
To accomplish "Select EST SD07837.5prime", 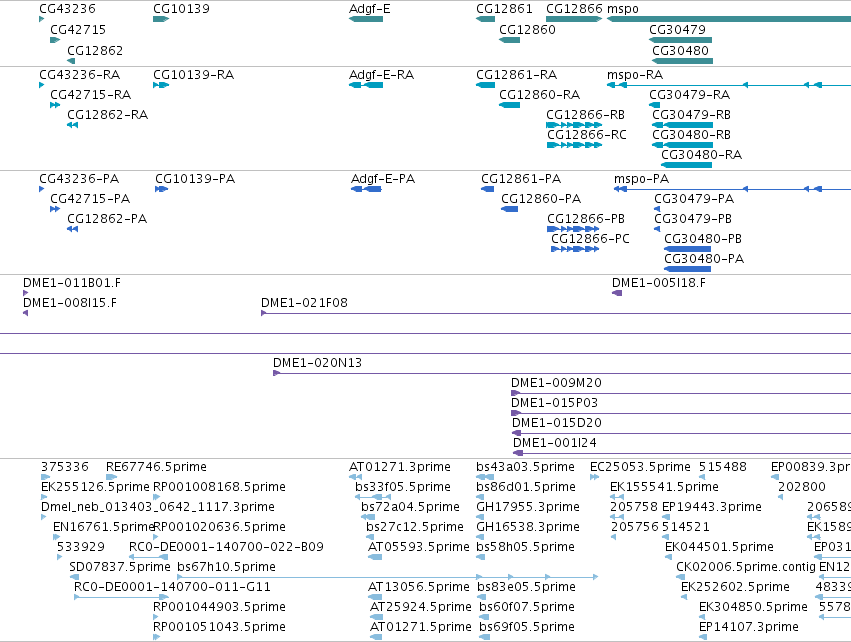I will tap(120, 567).
